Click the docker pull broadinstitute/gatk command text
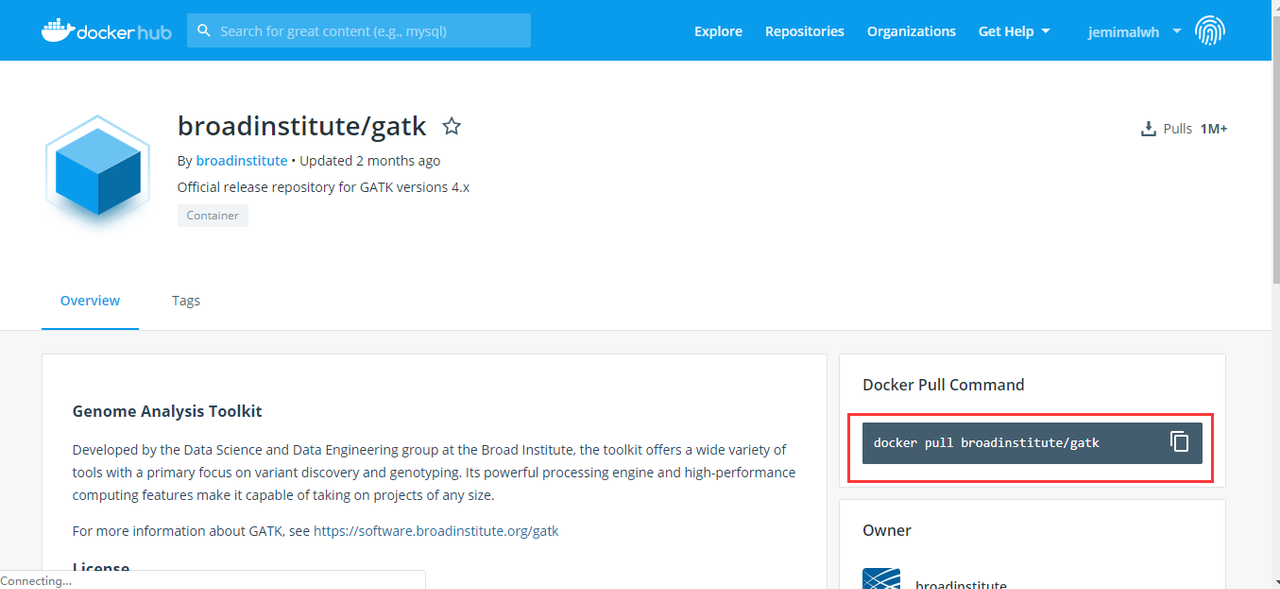 pos(986,442)
